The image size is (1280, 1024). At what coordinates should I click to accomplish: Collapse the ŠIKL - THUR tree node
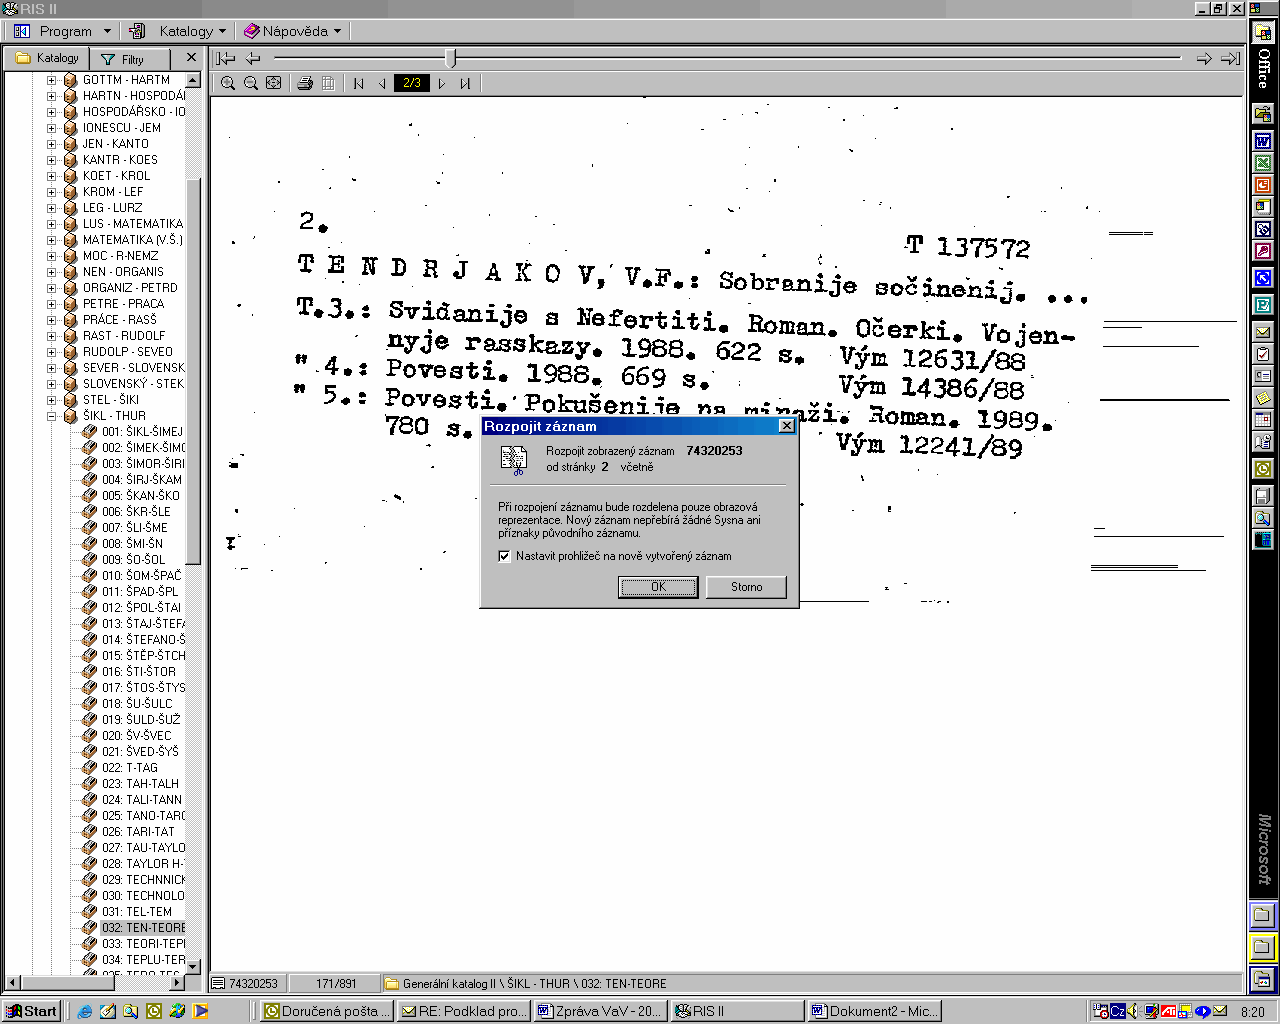(x=52, y=416)
